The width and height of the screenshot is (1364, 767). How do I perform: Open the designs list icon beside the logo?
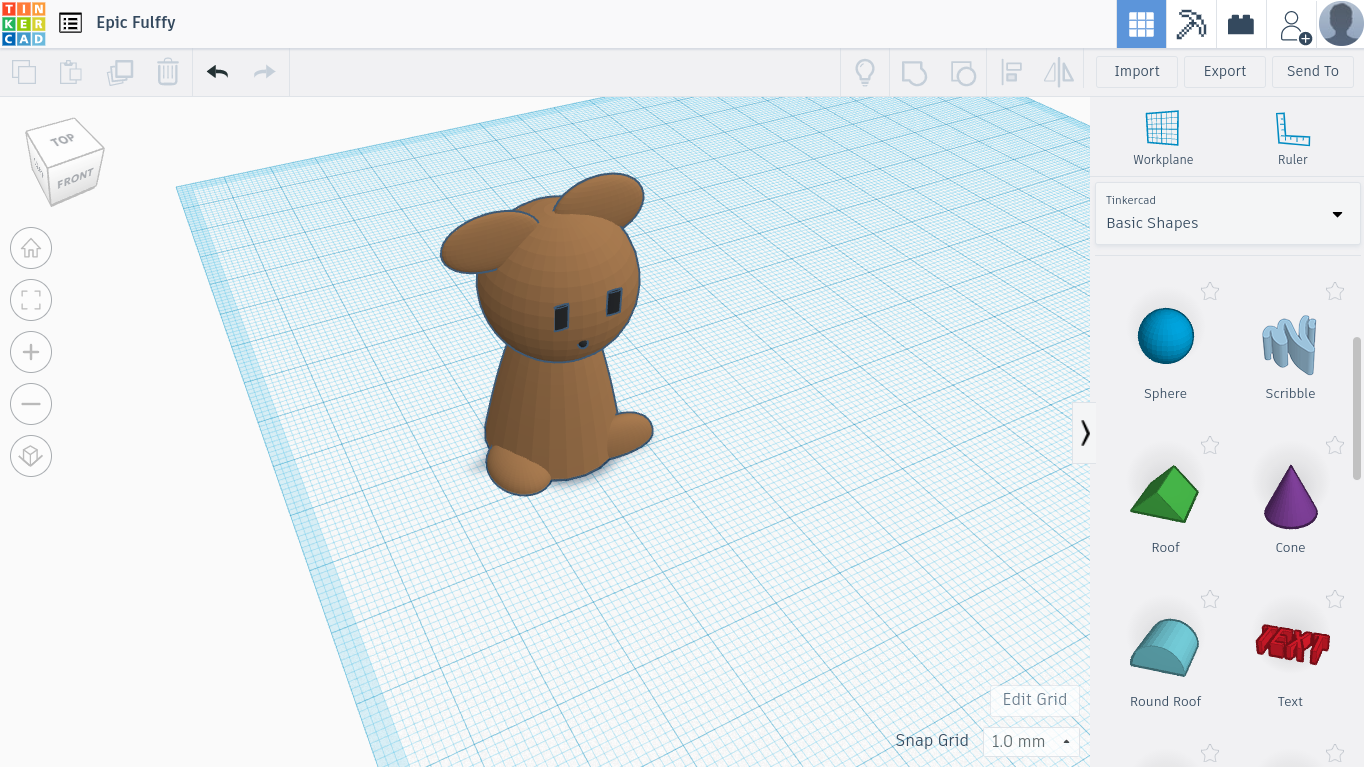click(x=68, y=20)
